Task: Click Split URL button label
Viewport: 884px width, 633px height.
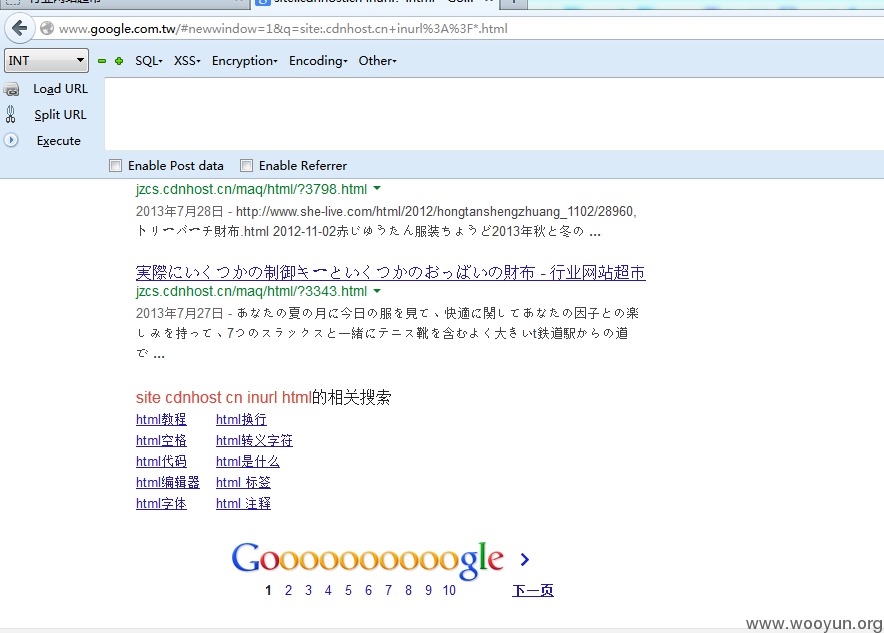Action: (60, 114)
